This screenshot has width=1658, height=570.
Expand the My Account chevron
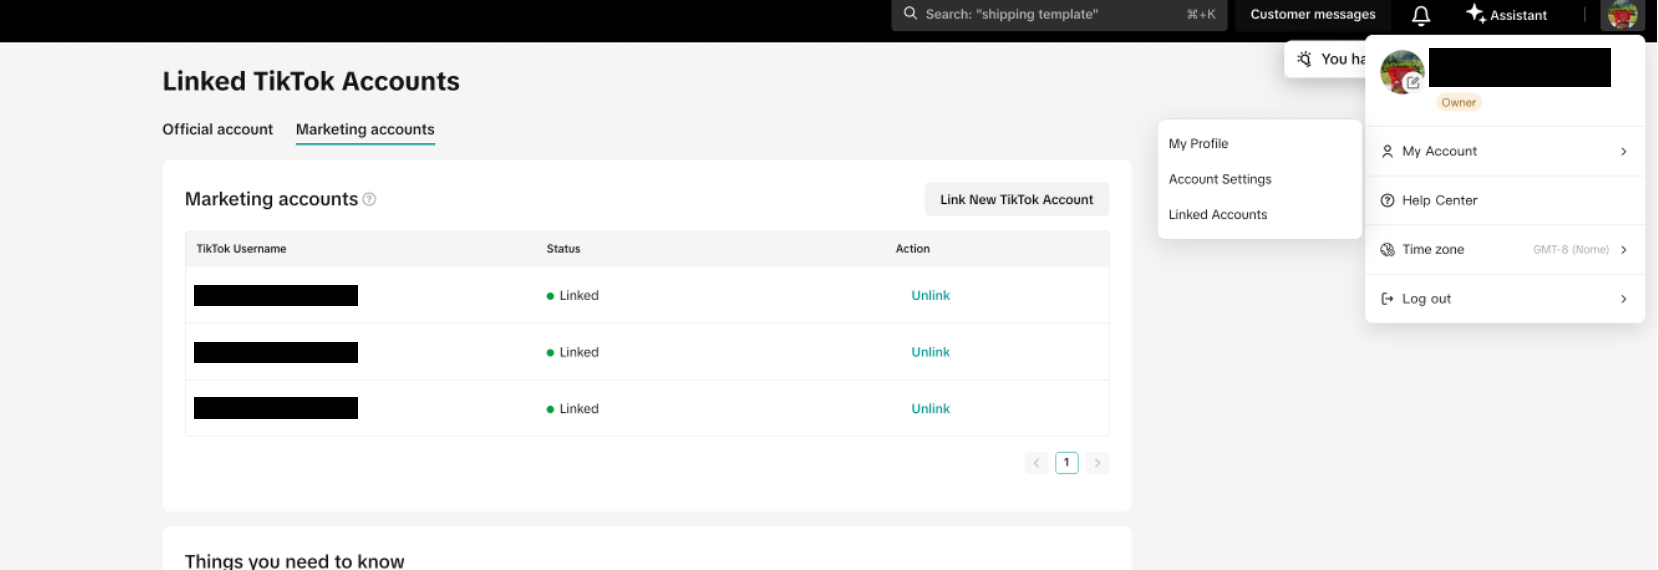(x=1623, y=151)
